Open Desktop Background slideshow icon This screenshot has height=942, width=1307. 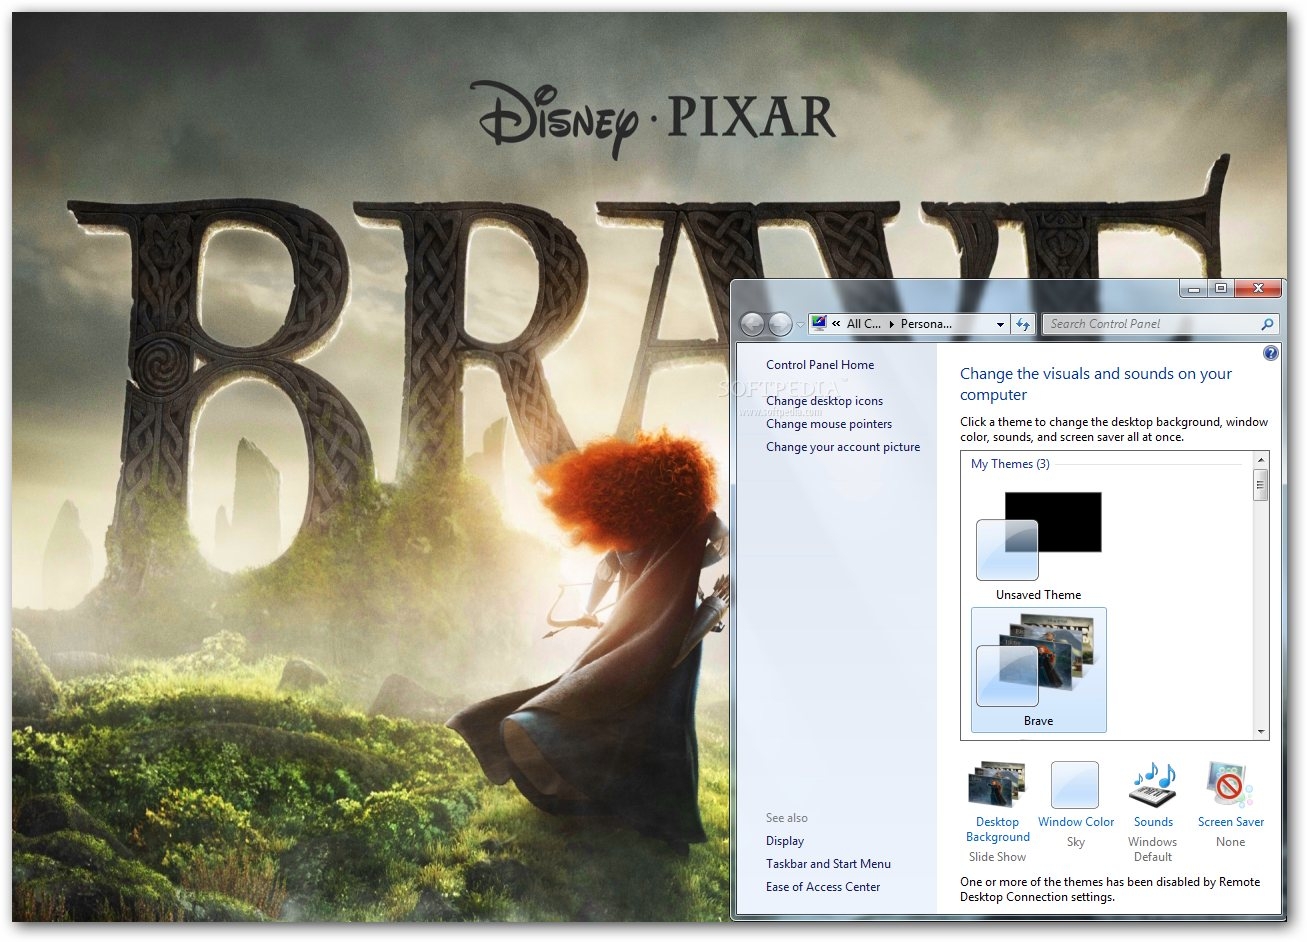pos(997,785)
